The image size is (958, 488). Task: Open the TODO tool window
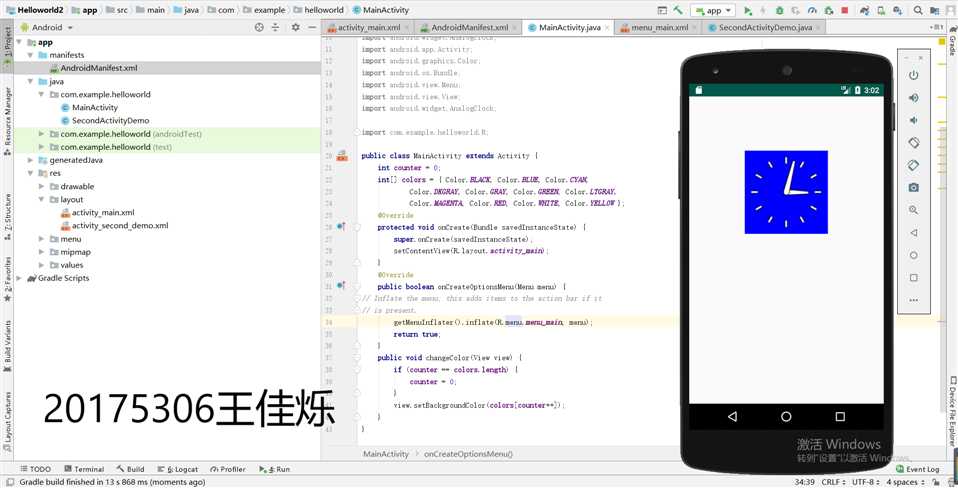35,469
